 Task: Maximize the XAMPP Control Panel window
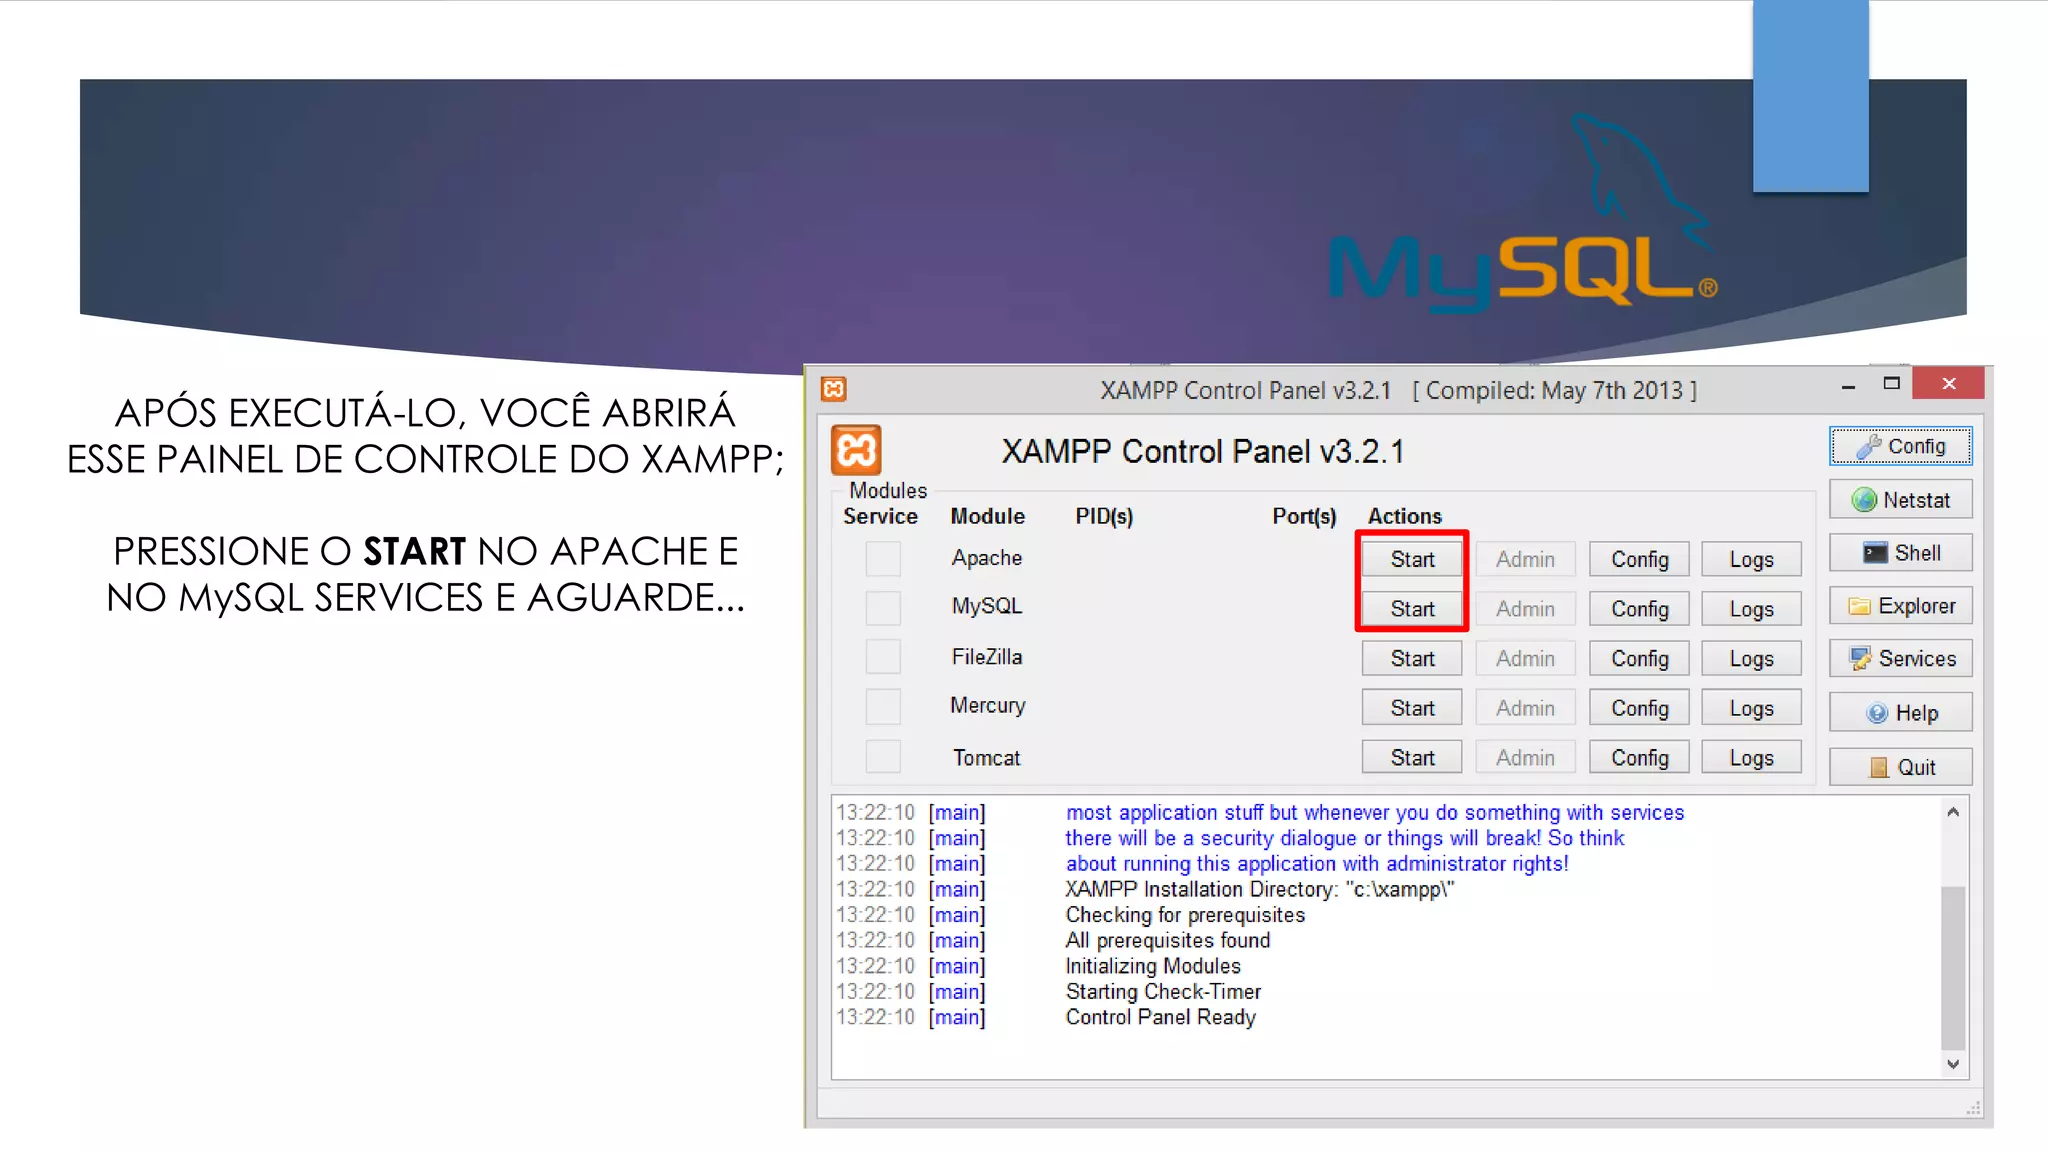1891,384
